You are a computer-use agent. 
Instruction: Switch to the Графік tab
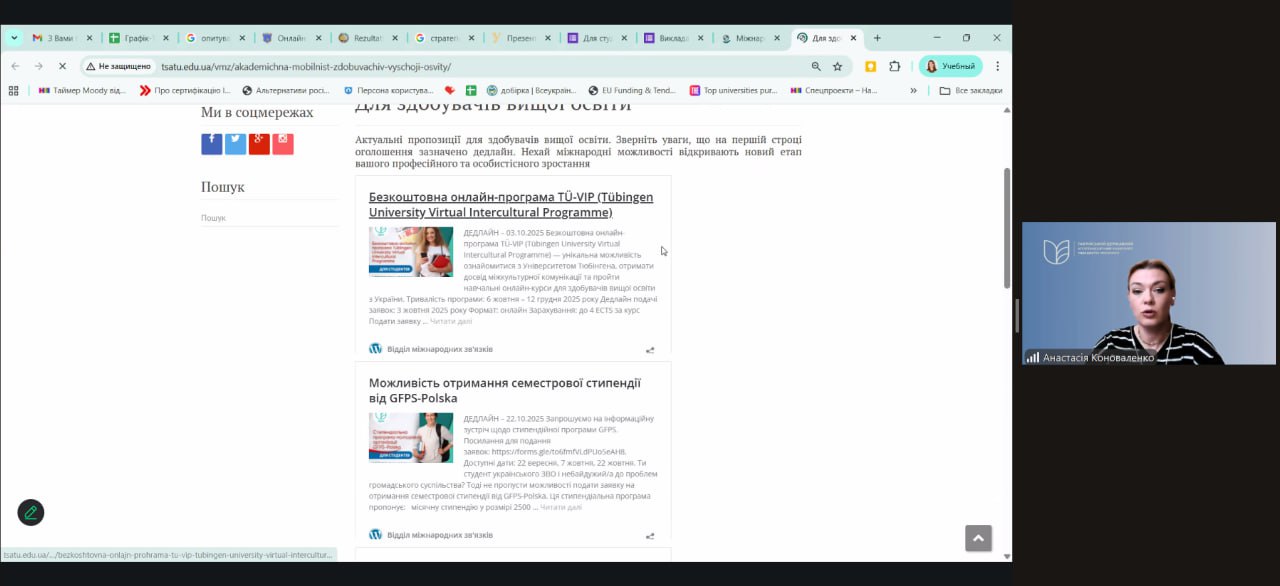point(136,38)
